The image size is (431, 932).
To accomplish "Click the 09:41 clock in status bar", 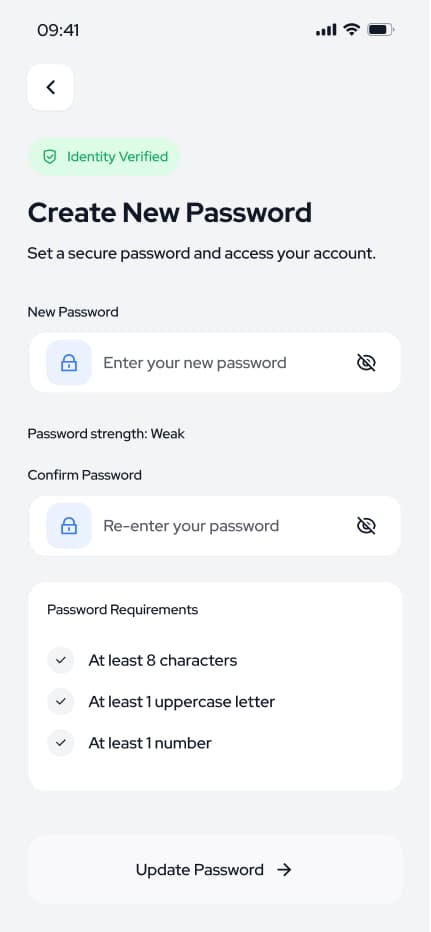I will tap(58, 30).
